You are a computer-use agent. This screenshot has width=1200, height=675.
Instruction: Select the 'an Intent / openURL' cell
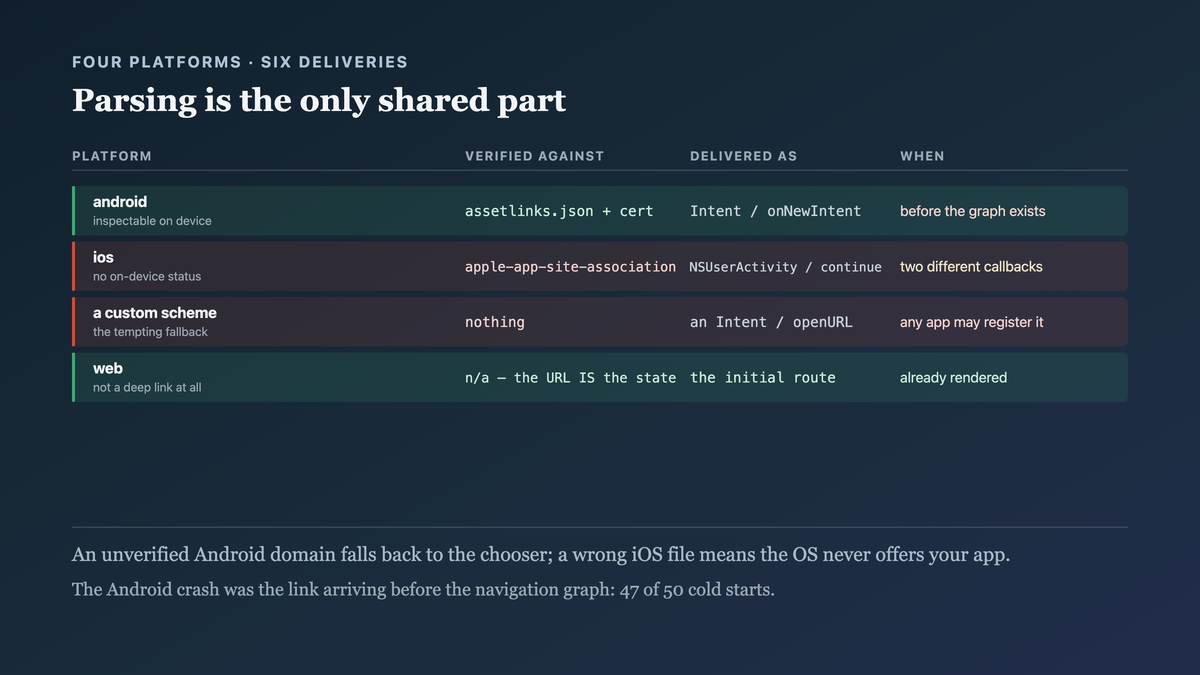click(771, 322)
